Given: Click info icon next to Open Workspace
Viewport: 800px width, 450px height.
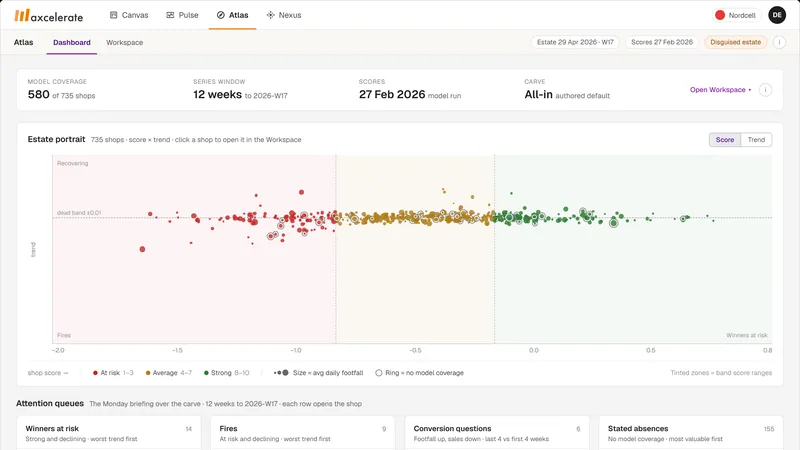Looking at the screenshot, I should pos(765,90).
